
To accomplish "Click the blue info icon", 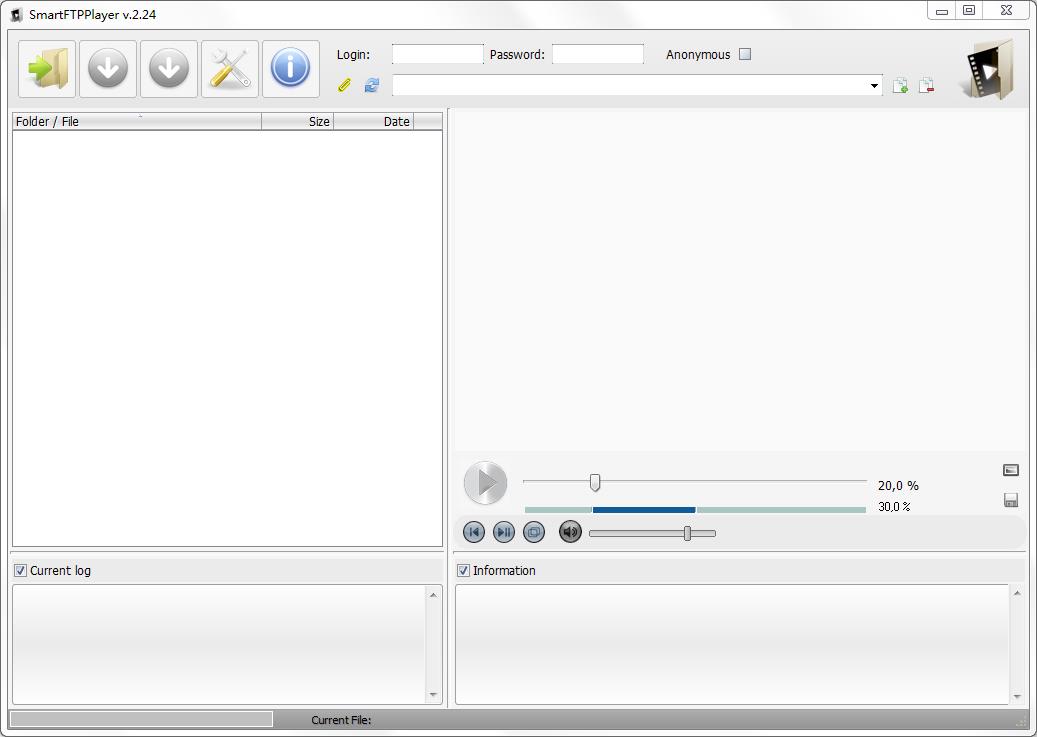I will (290, 69).
